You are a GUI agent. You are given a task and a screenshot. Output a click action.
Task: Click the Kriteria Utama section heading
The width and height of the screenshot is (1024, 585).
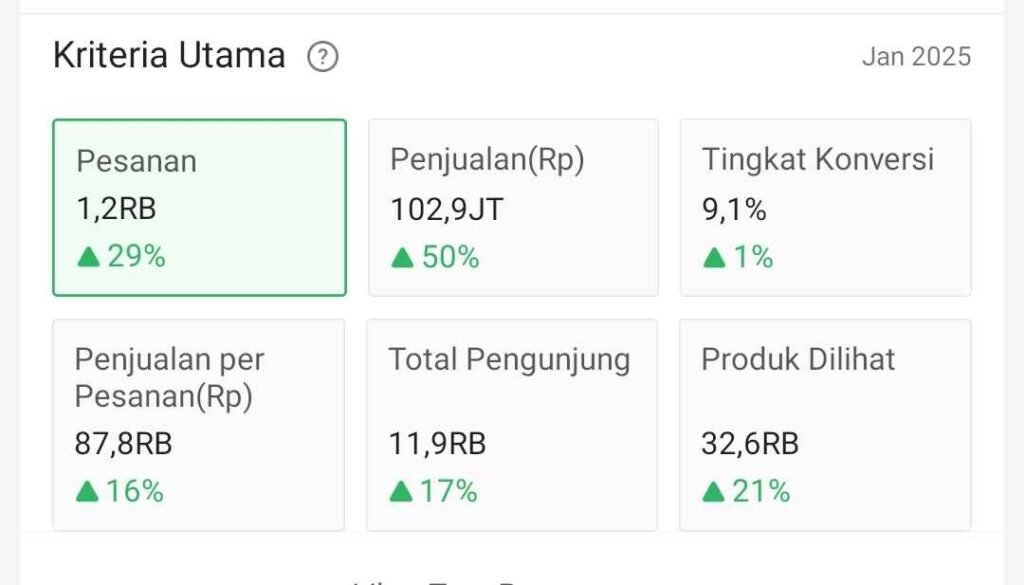[169, 56]
